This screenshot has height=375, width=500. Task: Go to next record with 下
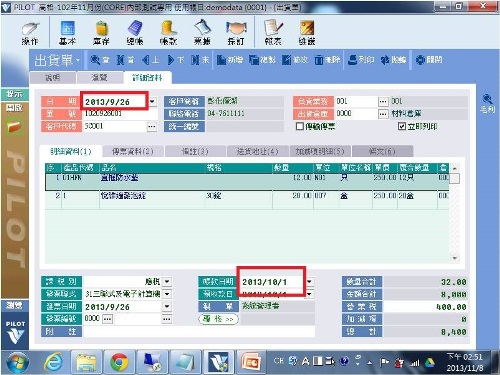point(176,60)
